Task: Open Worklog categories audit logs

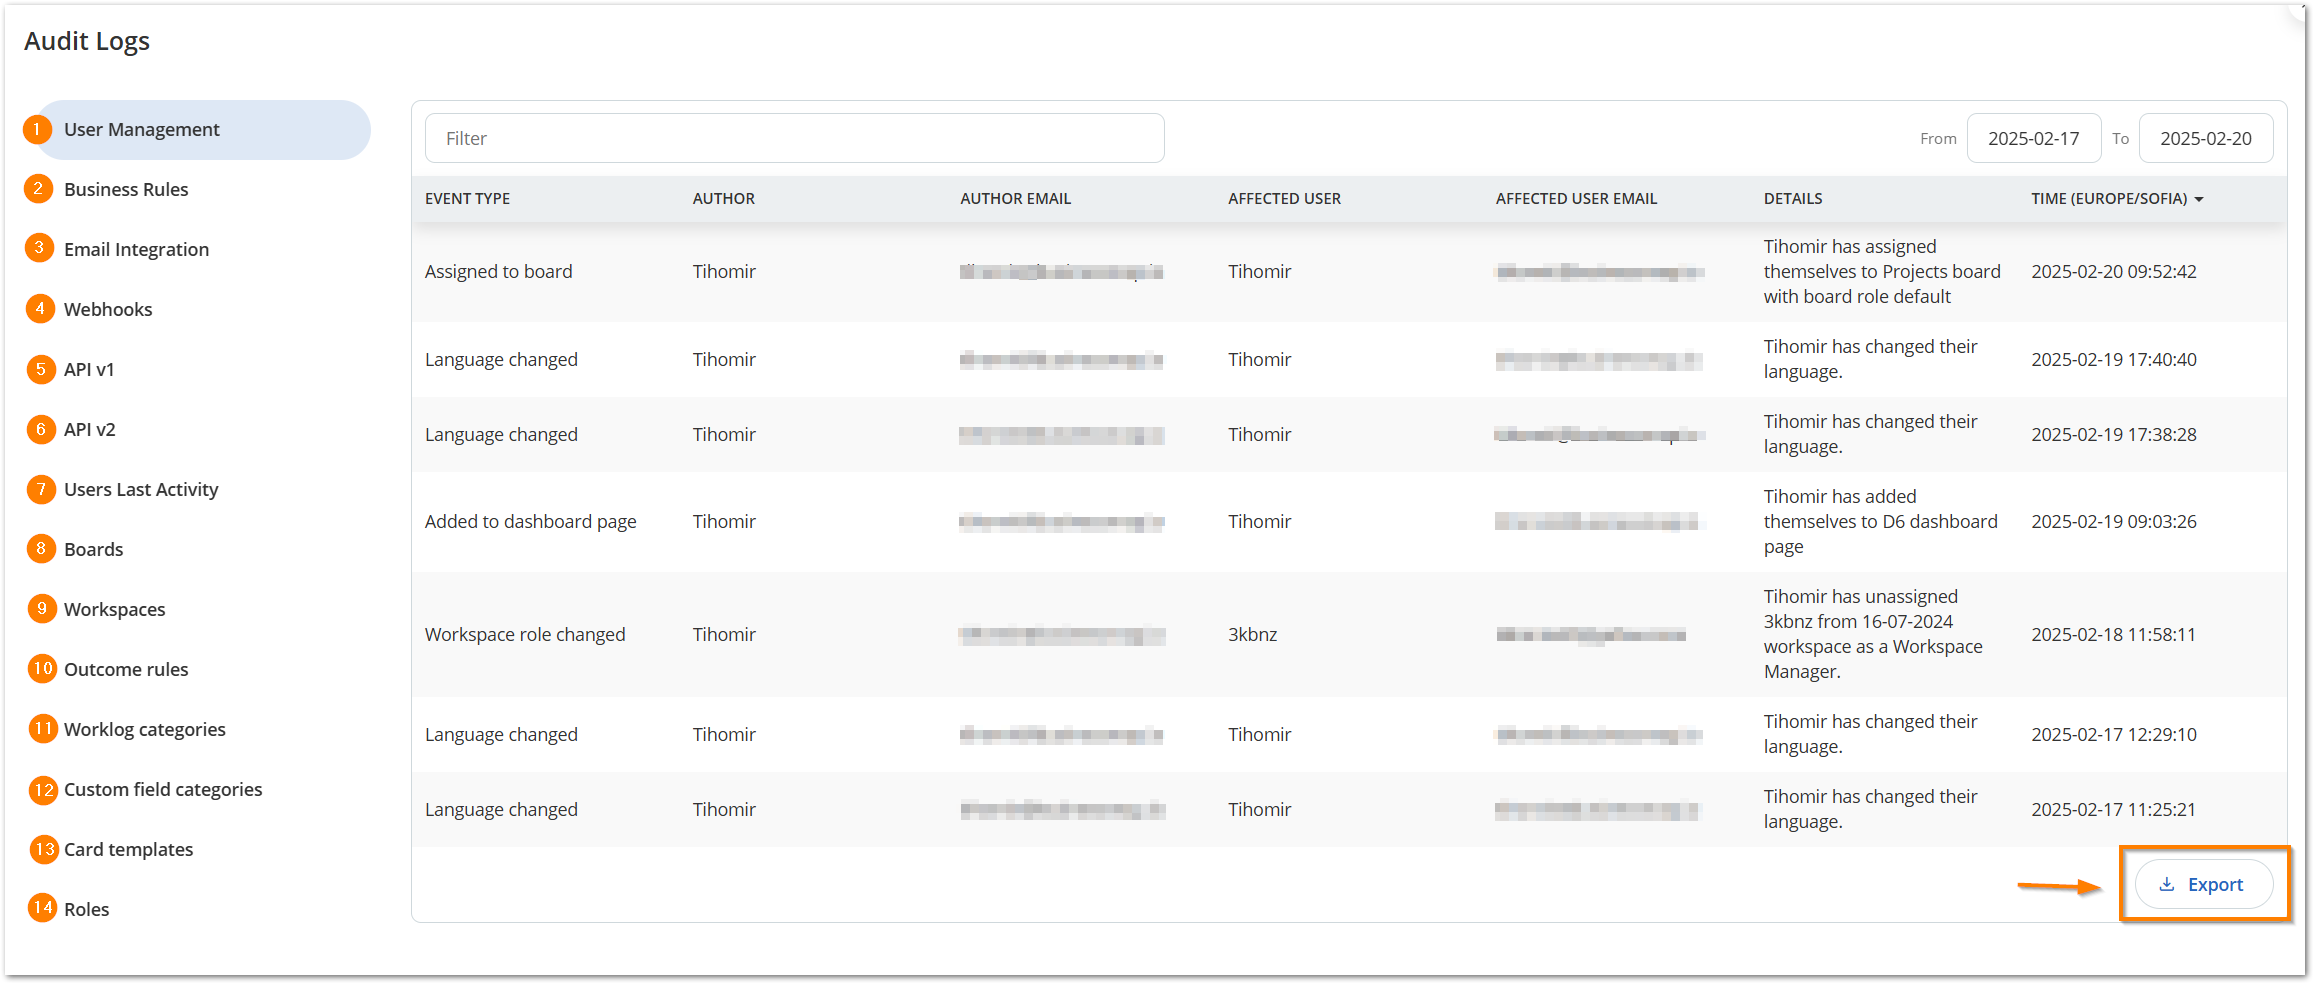Action: coord(144,730)
